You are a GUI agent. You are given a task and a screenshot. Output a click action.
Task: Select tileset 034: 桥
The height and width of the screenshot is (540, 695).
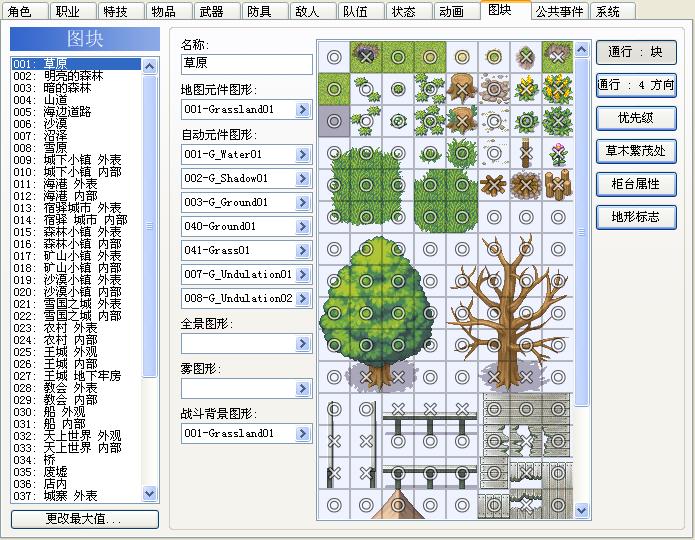click(76, 459)
